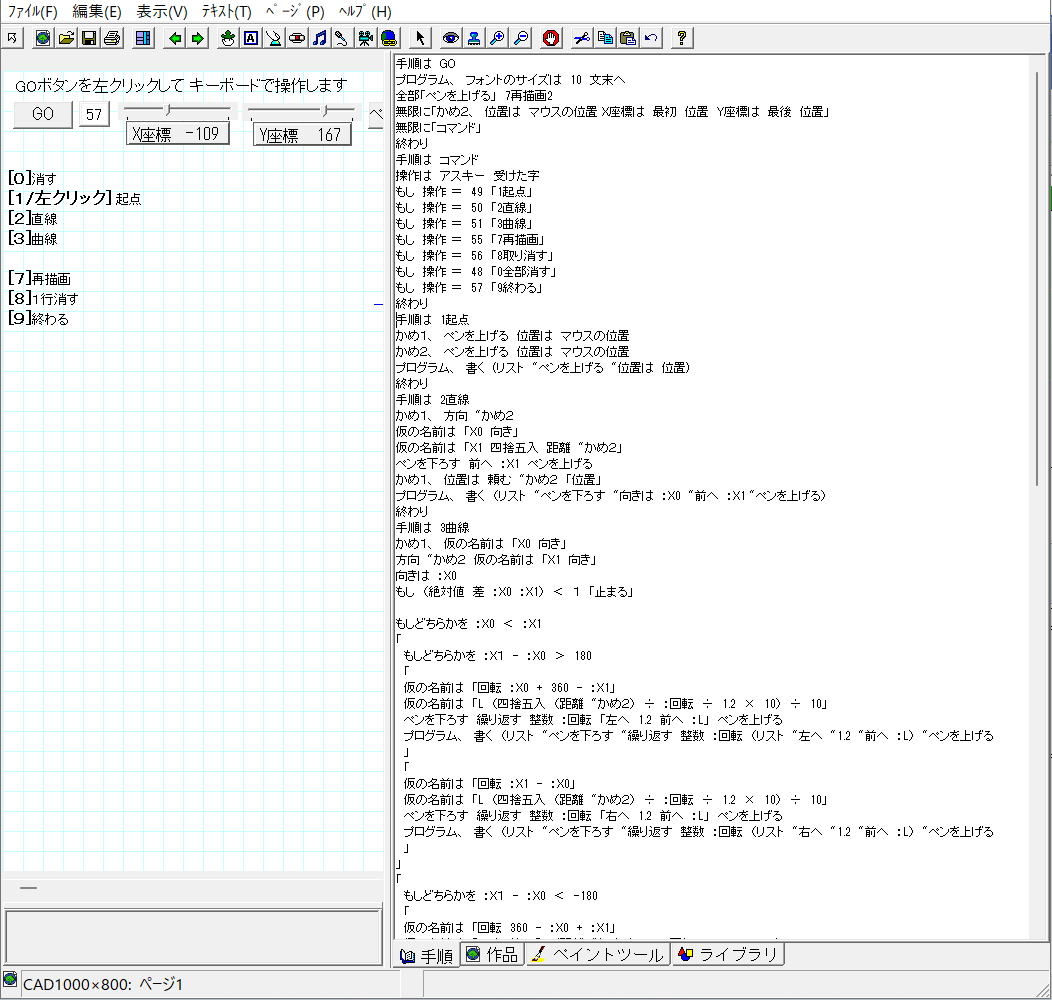Screen dimensions: 1052x1000
Task: Open the 編集(E) menu
Action: coord(97,11)
